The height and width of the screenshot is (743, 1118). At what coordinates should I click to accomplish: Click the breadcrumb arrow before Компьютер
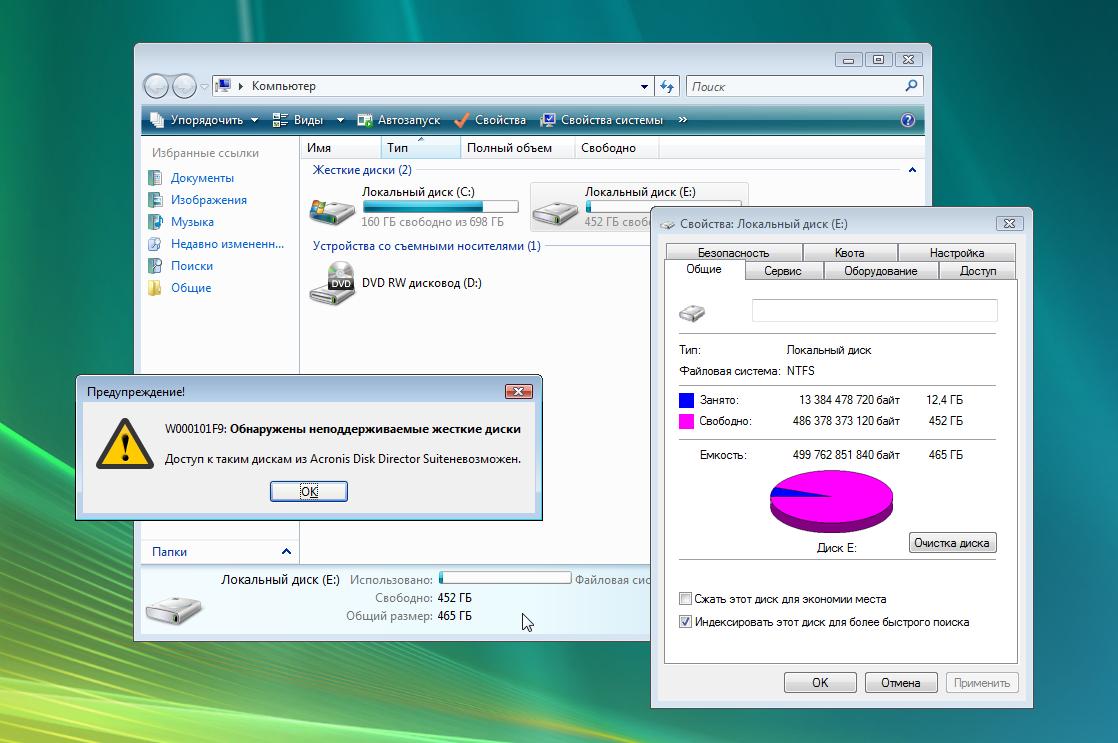click(241, 86)
